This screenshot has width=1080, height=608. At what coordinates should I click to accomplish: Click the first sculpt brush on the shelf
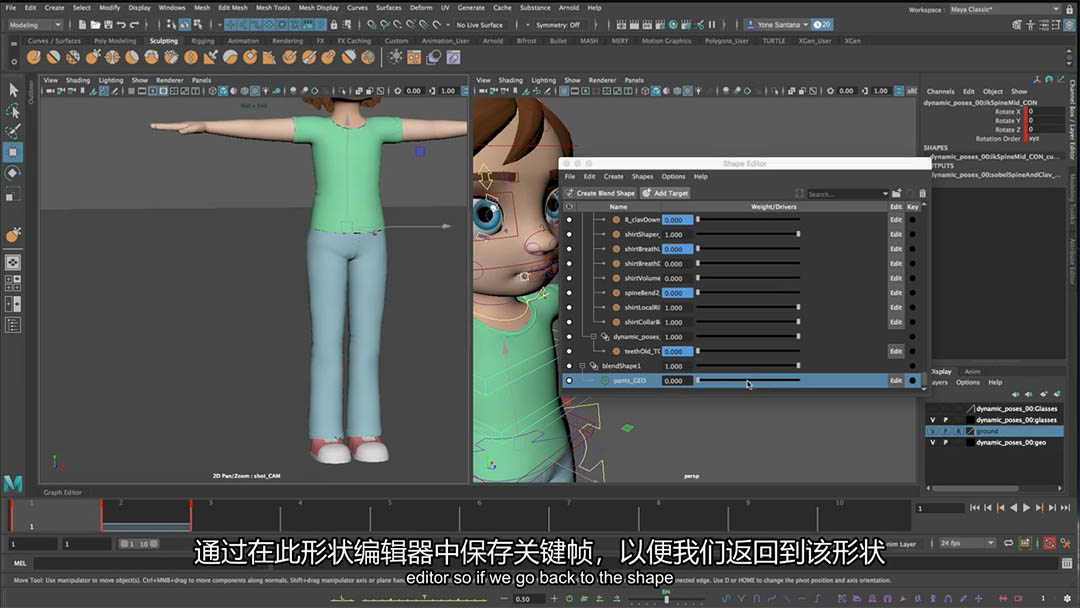(34, 57)
